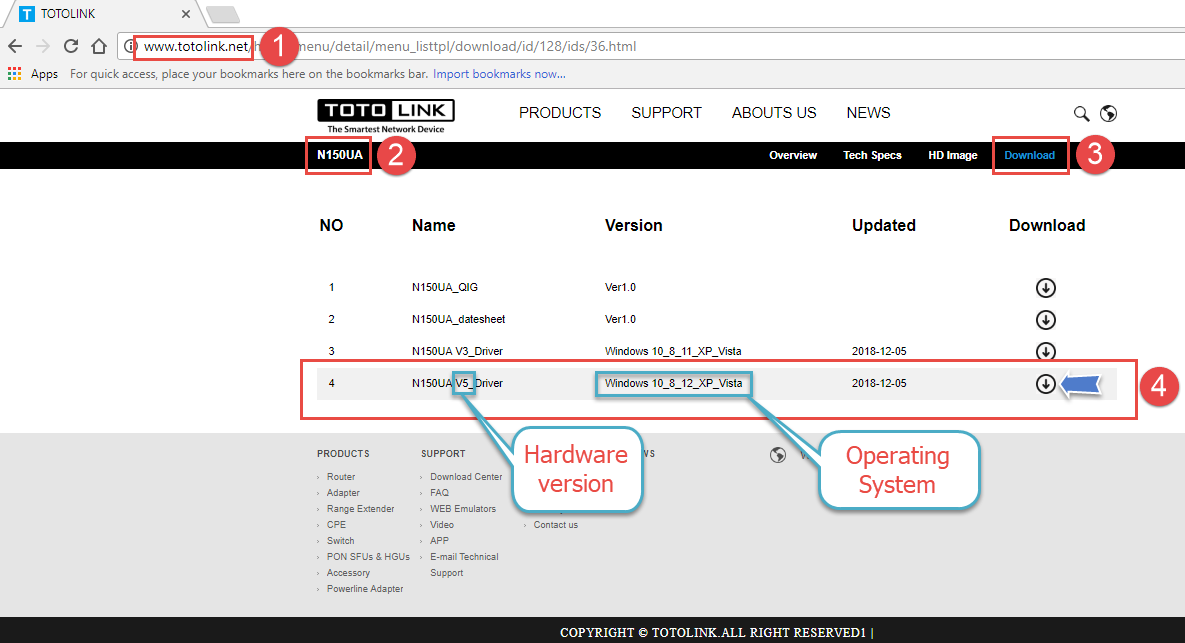Open the Range Extender footer link
Screen dimensions: 1185x643
tap(360, 509)
